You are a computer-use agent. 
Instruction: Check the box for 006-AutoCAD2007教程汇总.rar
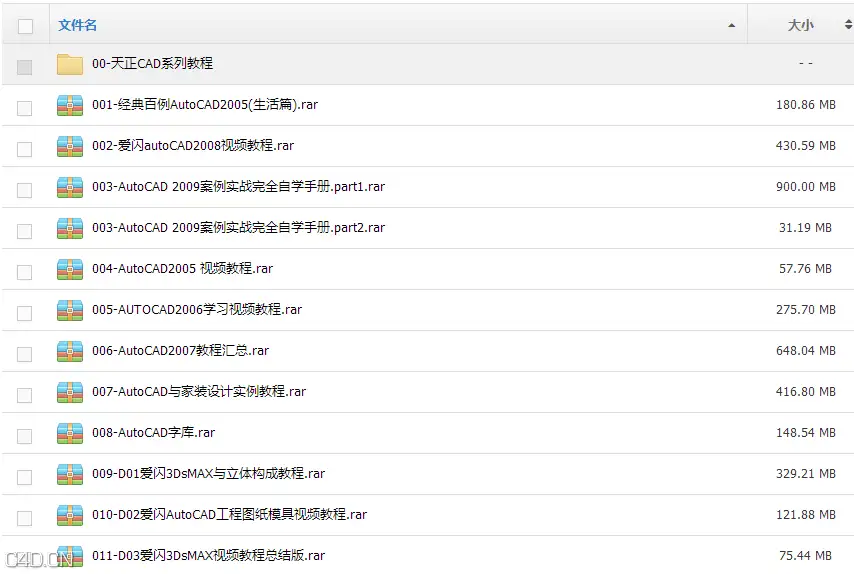click(x=25, y=354)
